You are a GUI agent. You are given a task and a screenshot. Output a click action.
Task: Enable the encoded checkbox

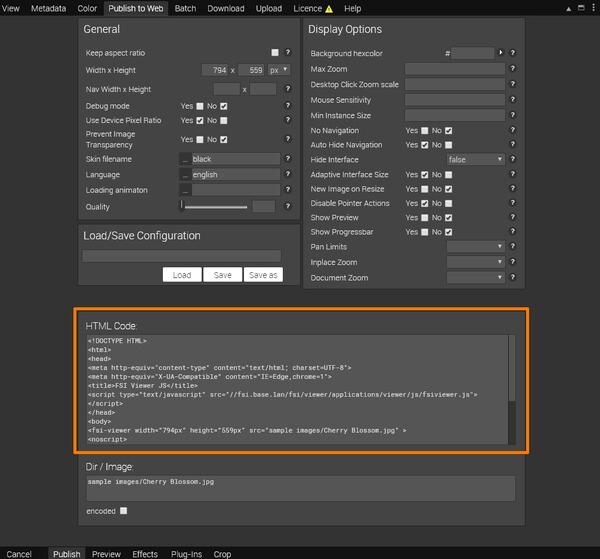pyautogui.click(x=123, y=511)
